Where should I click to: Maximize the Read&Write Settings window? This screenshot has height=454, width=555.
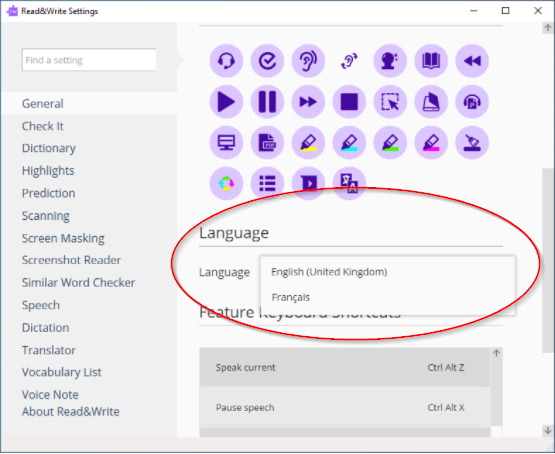[x=505, y=11]
